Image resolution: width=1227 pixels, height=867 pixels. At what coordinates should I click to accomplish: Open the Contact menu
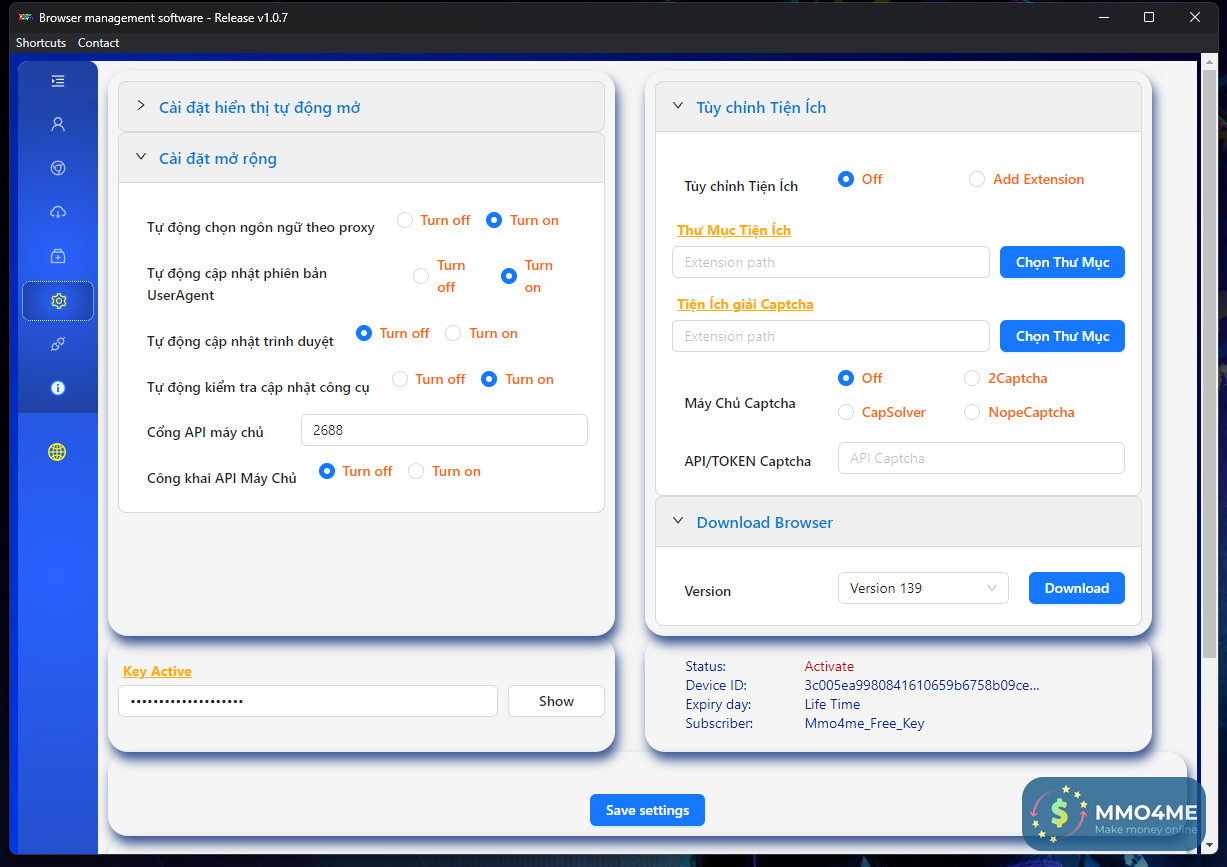(98, 43)
